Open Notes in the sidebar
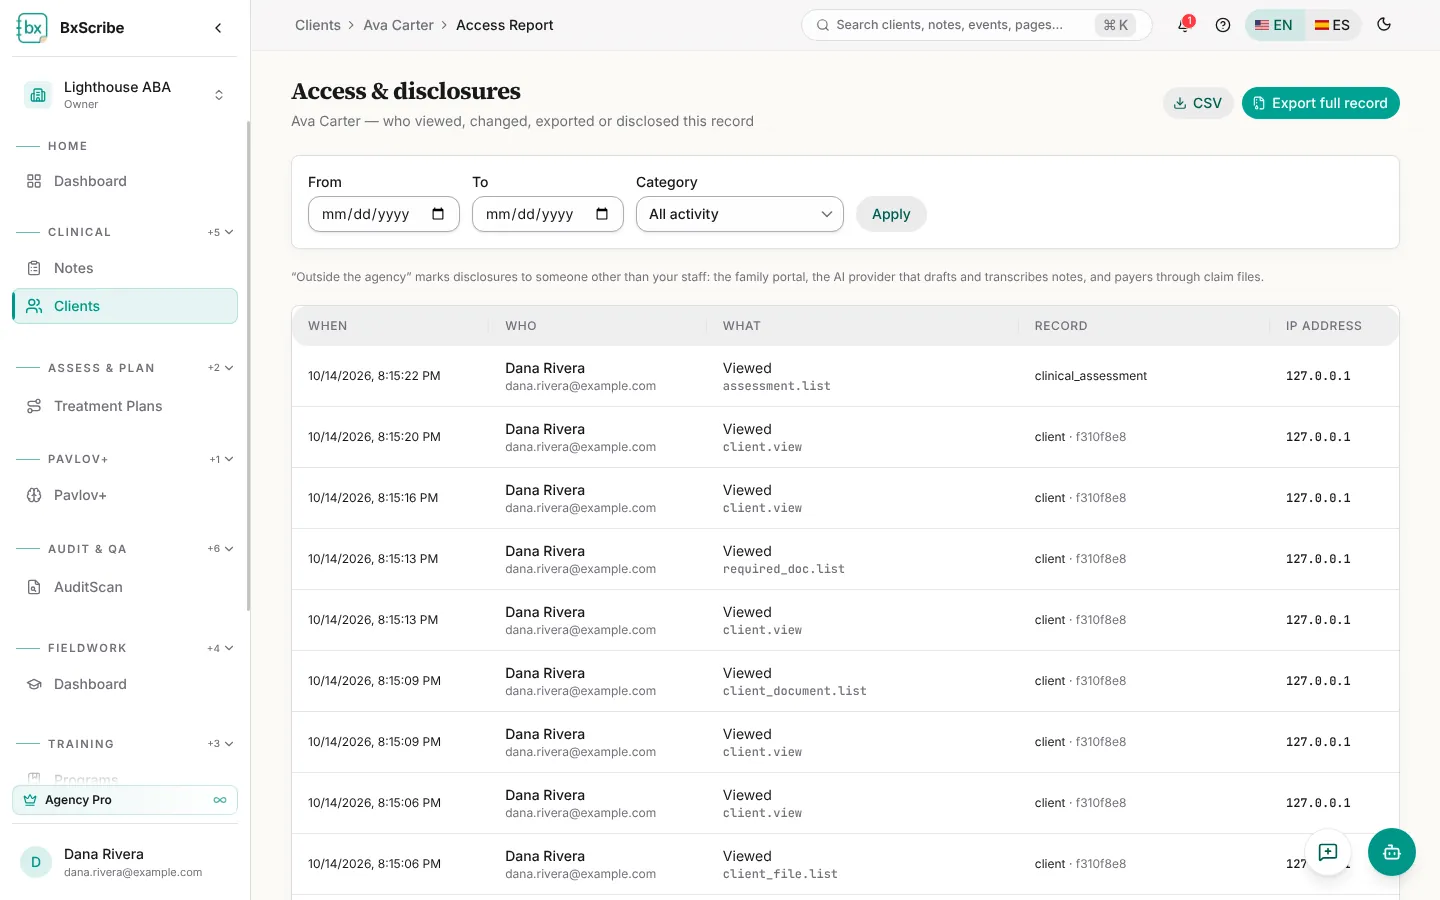 coord(125,268)
